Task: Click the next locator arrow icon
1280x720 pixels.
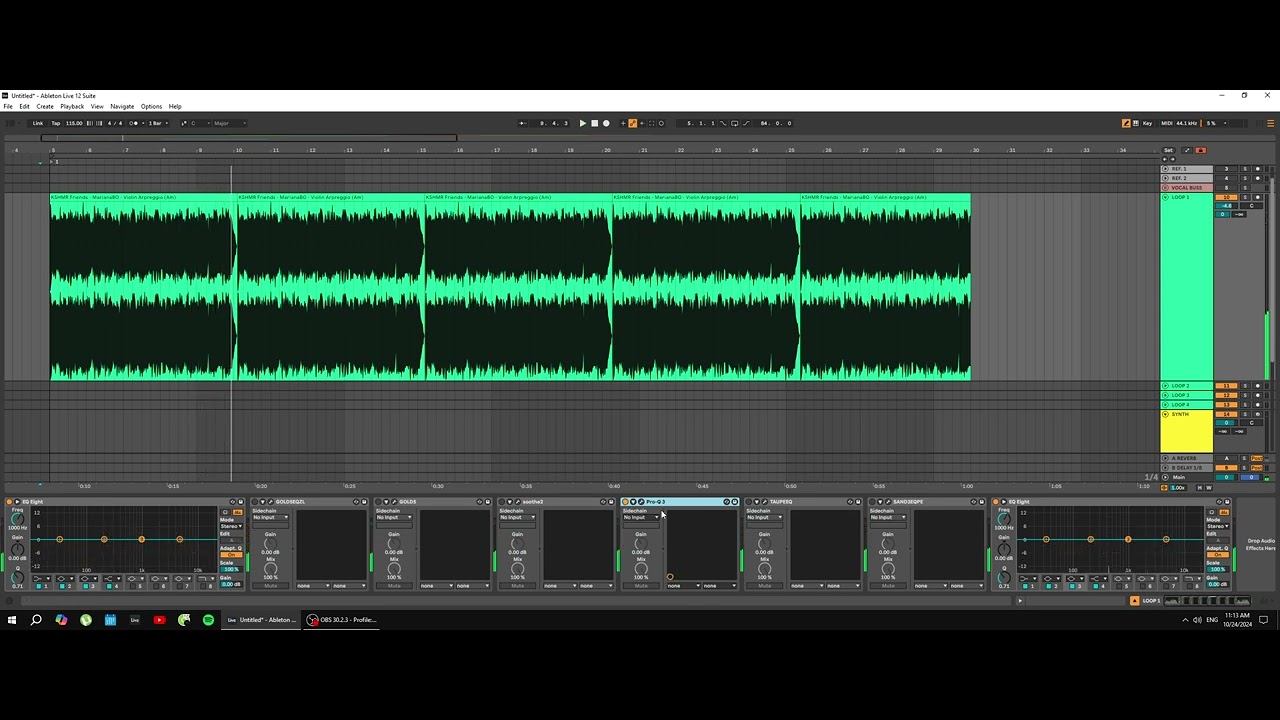Action: pyautogui.click(x=1173, y=159)
